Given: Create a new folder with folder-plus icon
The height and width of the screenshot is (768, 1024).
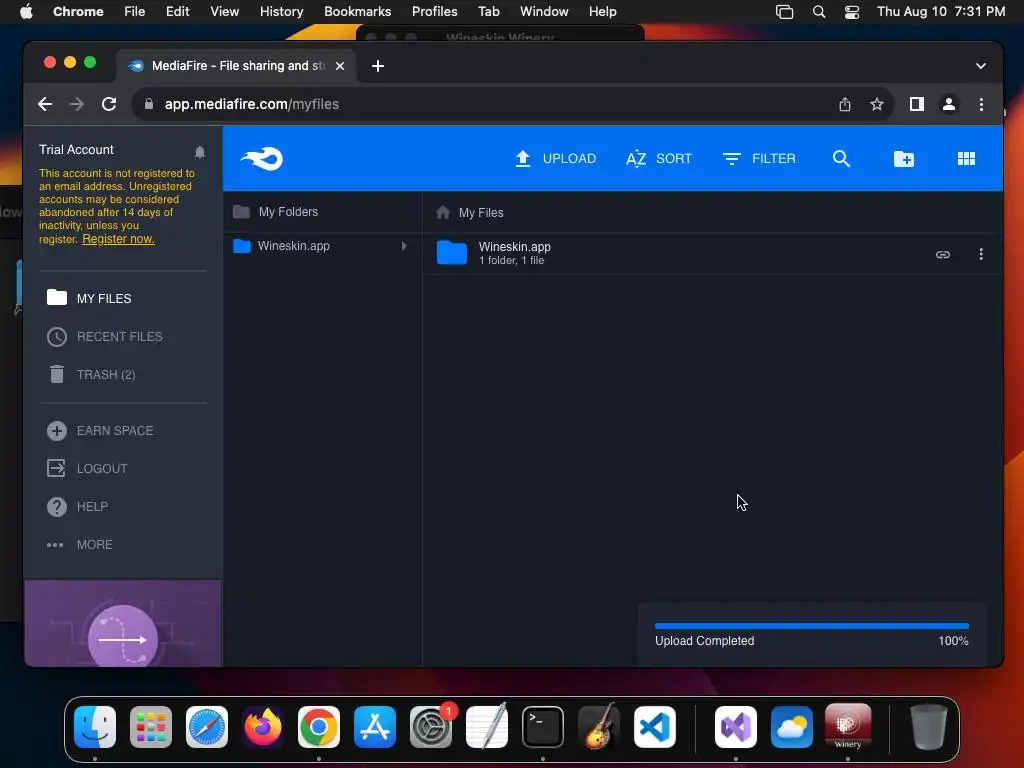Looking at the screenshot, I should tap(904, 159).
